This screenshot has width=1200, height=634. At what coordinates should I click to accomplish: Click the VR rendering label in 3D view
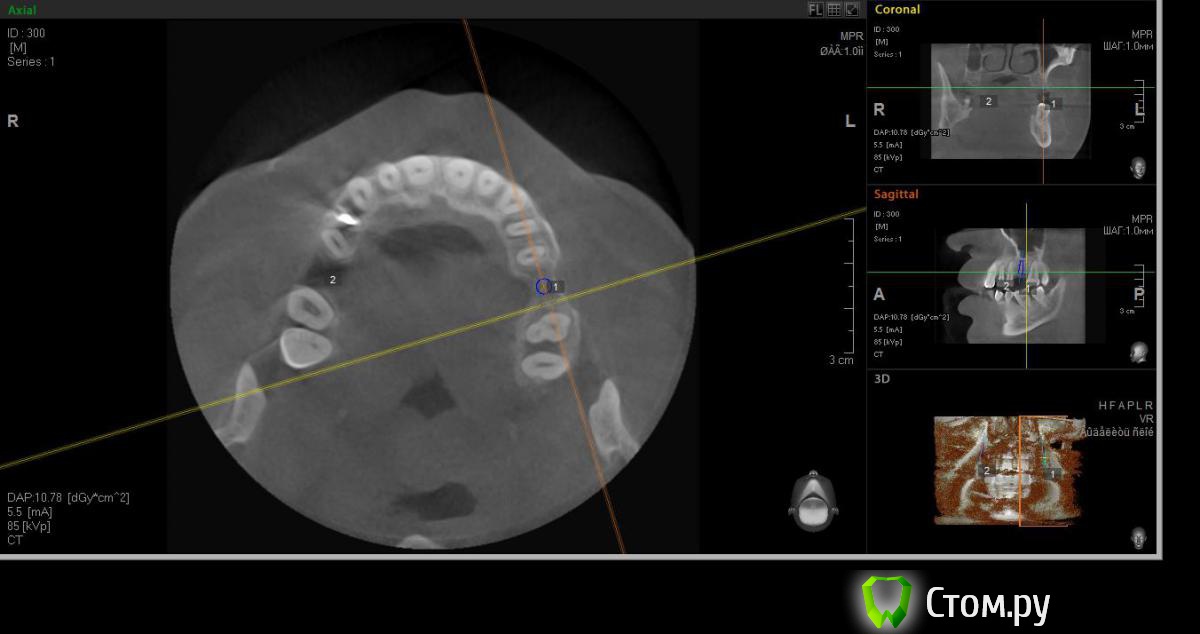(1145, 419)
